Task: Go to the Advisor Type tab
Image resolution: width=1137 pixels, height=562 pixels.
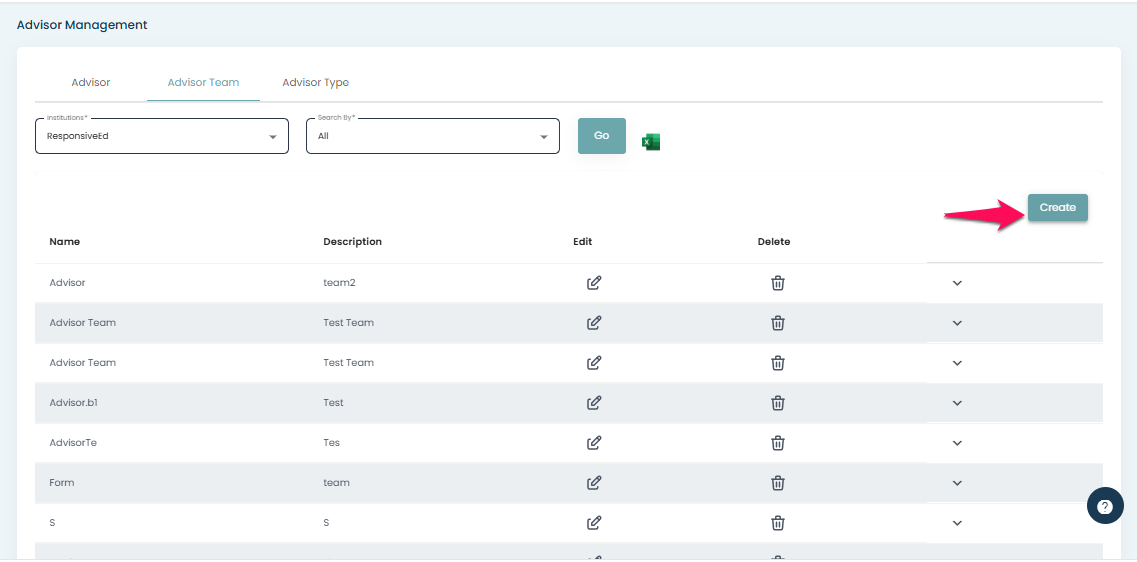Action: (x=315, y=82)
